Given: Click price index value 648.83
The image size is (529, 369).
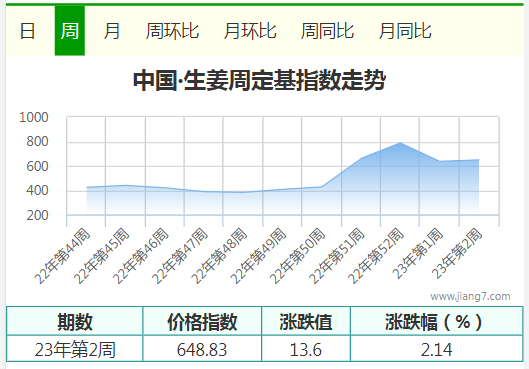Looking at the screenshot, I should [x=202, y=349].
